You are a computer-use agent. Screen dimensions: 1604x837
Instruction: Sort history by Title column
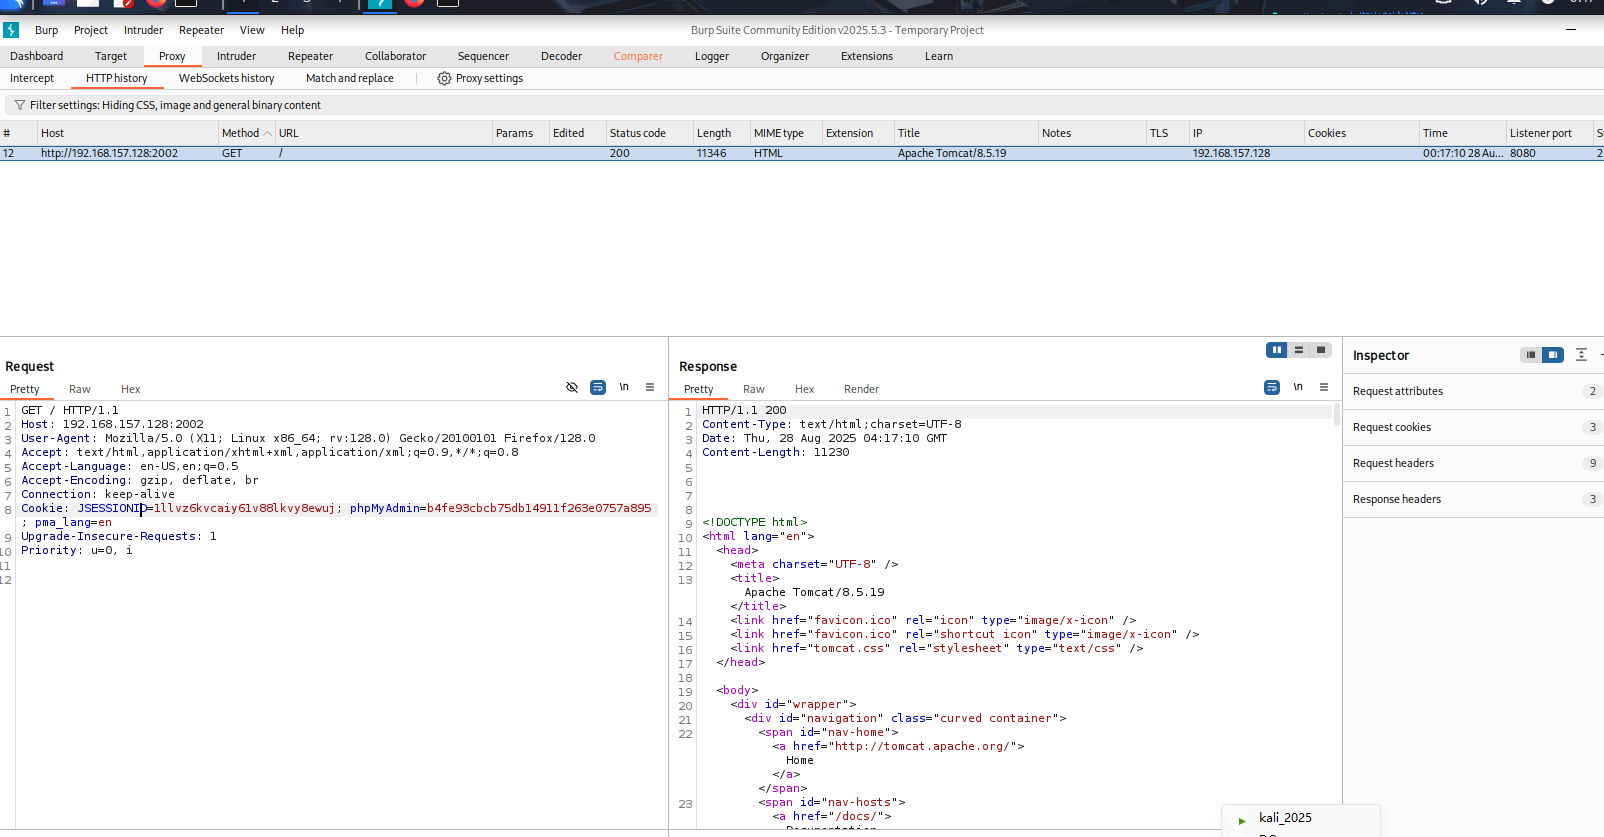click(966, 133)
